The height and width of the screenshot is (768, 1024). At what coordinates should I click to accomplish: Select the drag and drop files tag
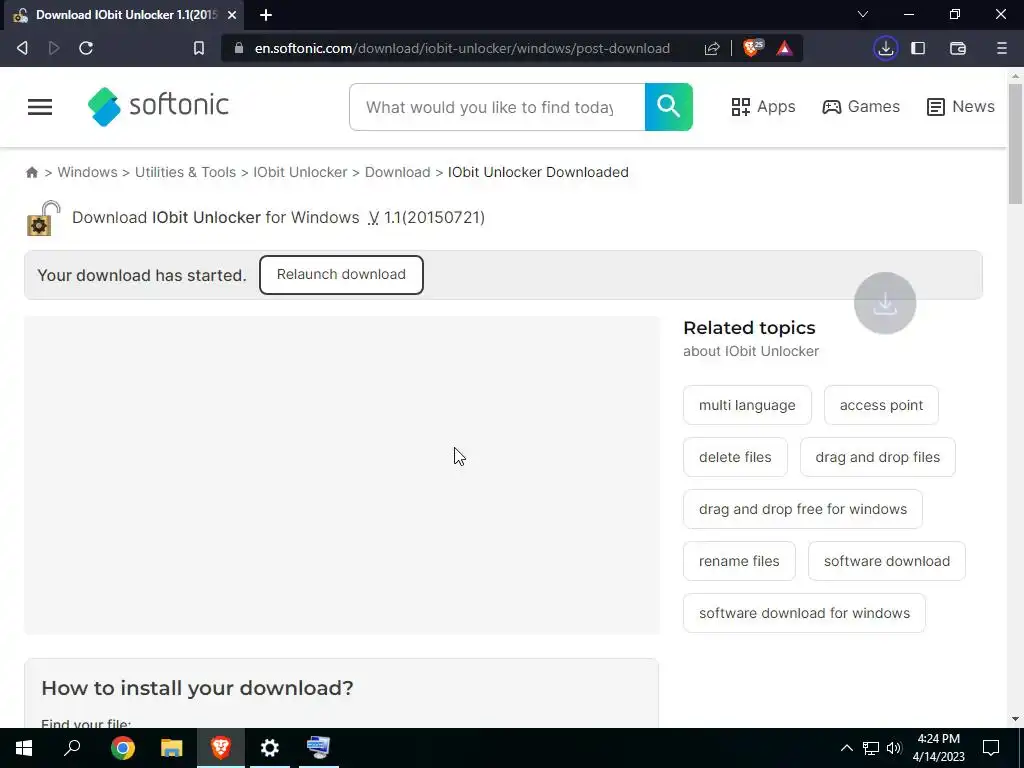click(878, 457)
